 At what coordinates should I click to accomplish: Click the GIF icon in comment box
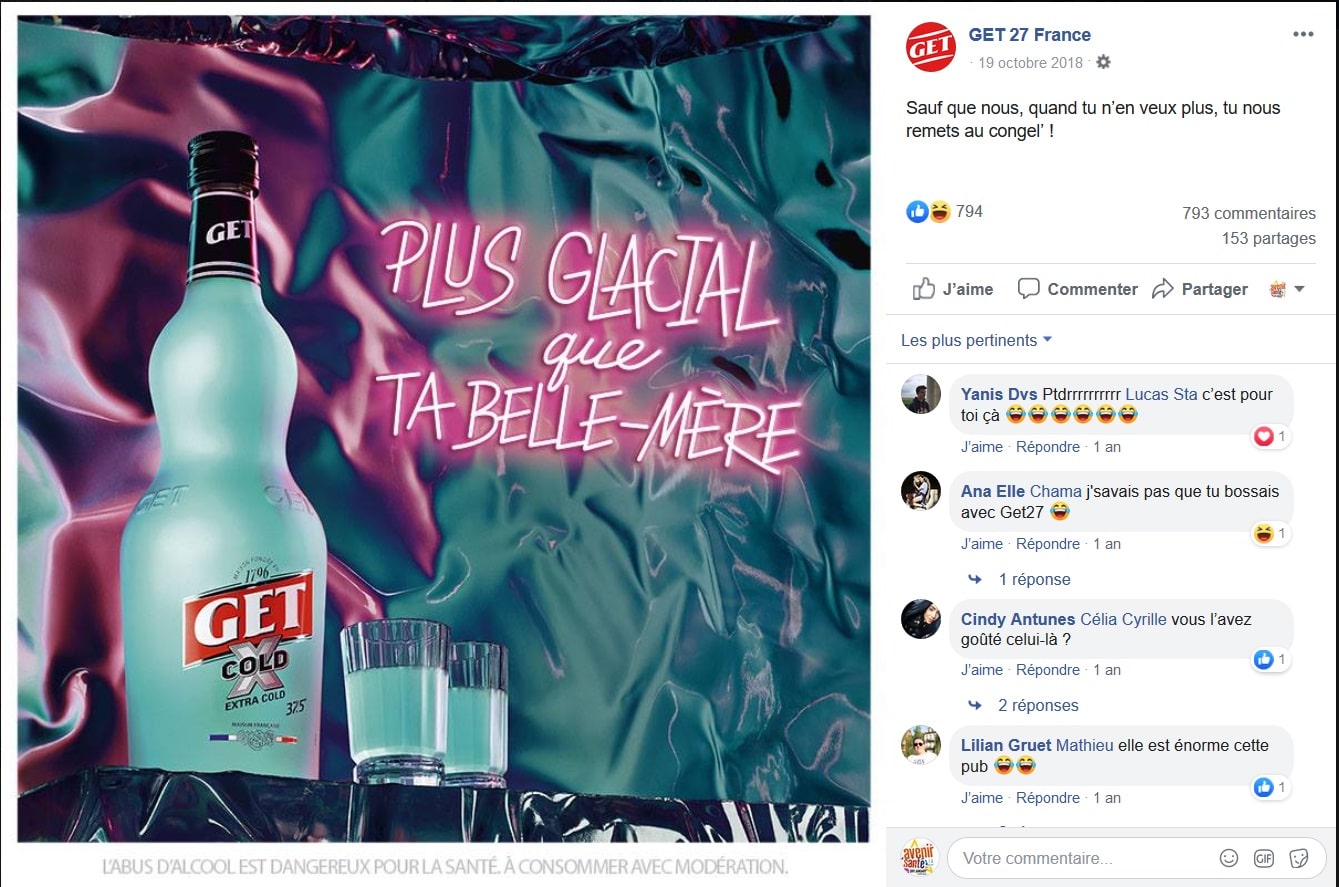[1264, 858]
